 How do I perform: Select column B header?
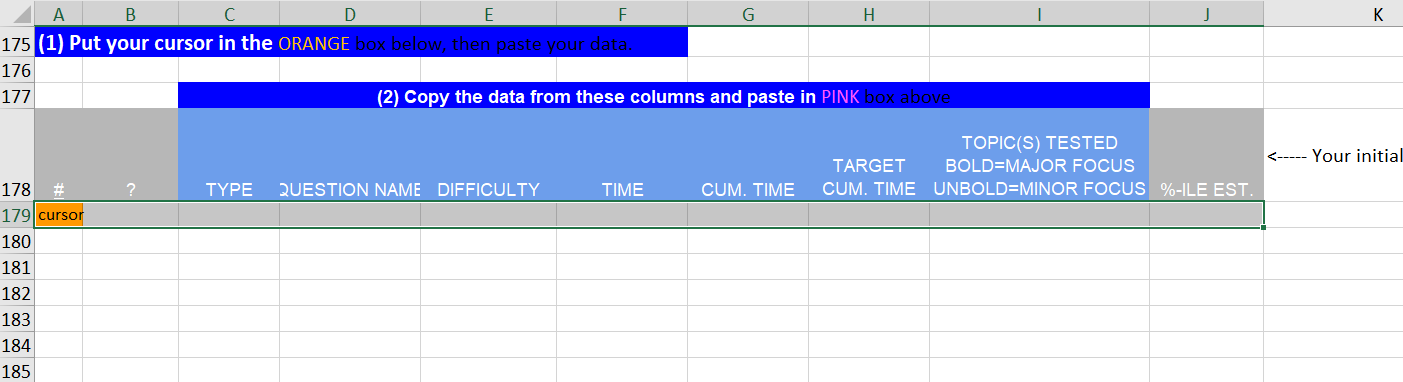(x=131, y=14)
